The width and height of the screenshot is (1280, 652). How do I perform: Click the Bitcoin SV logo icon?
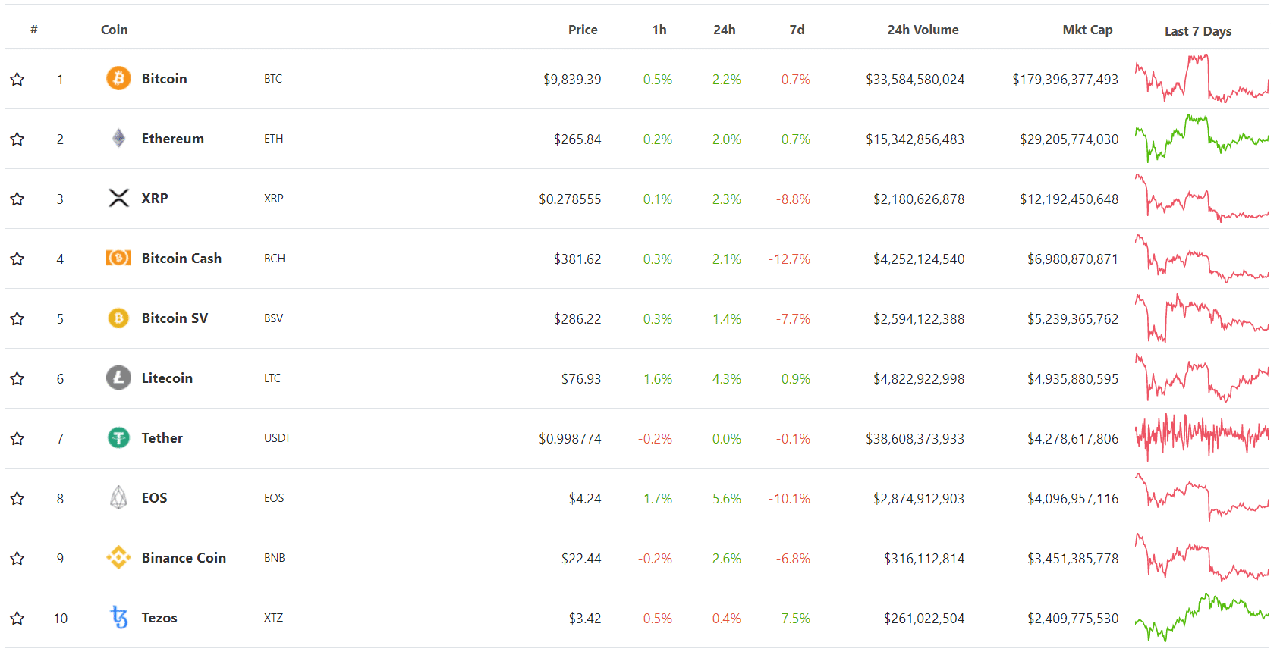(x=118, y=318)
